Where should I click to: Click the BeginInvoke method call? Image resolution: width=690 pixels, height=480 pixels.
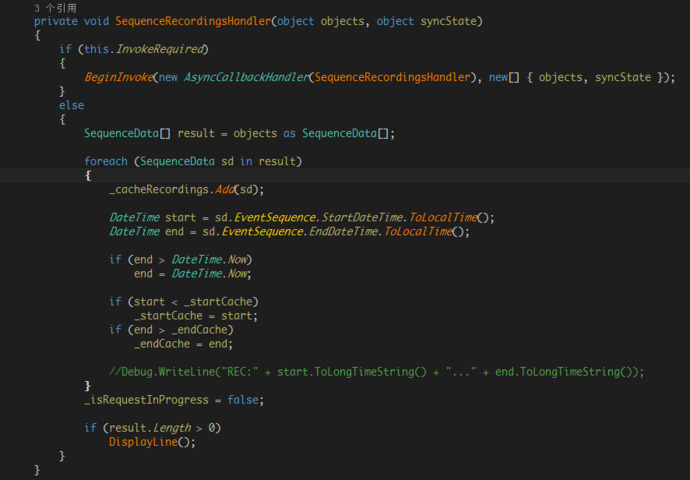coord(118,77)
